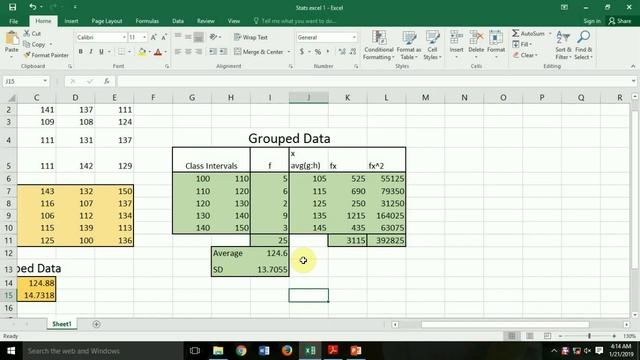The width and height of the screenshot is (640, 360).
Task: Click the Tell me what you want search box
Action: 295,21
